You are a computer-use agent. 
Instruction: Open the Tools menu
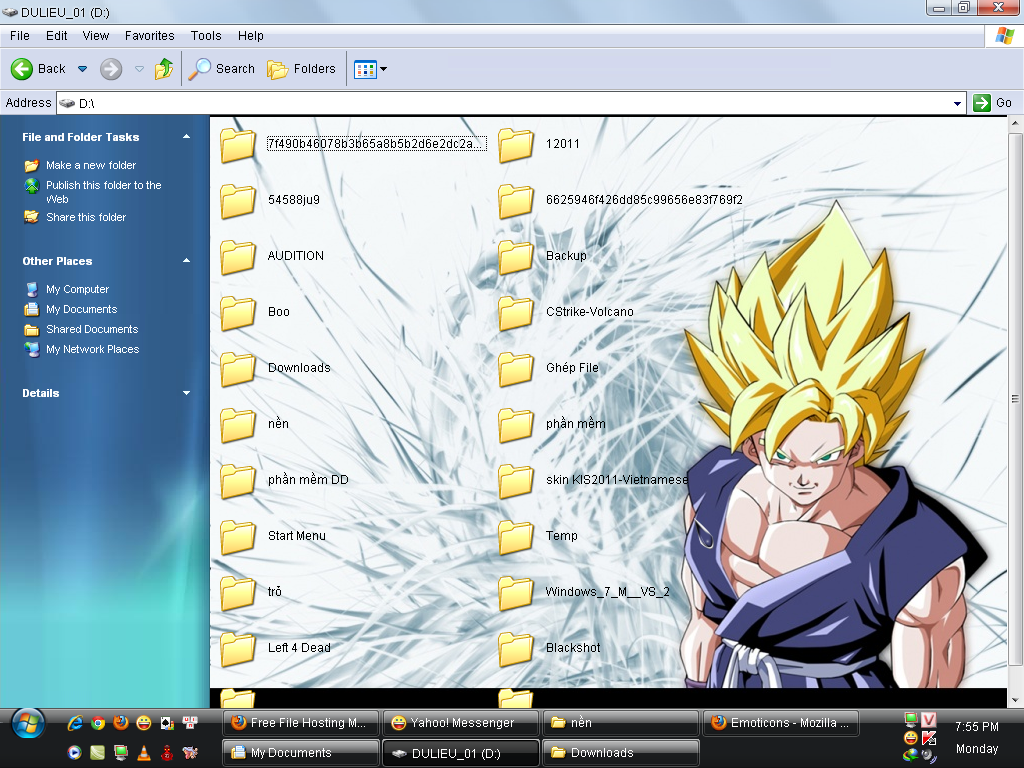click(x=206, y=36)
